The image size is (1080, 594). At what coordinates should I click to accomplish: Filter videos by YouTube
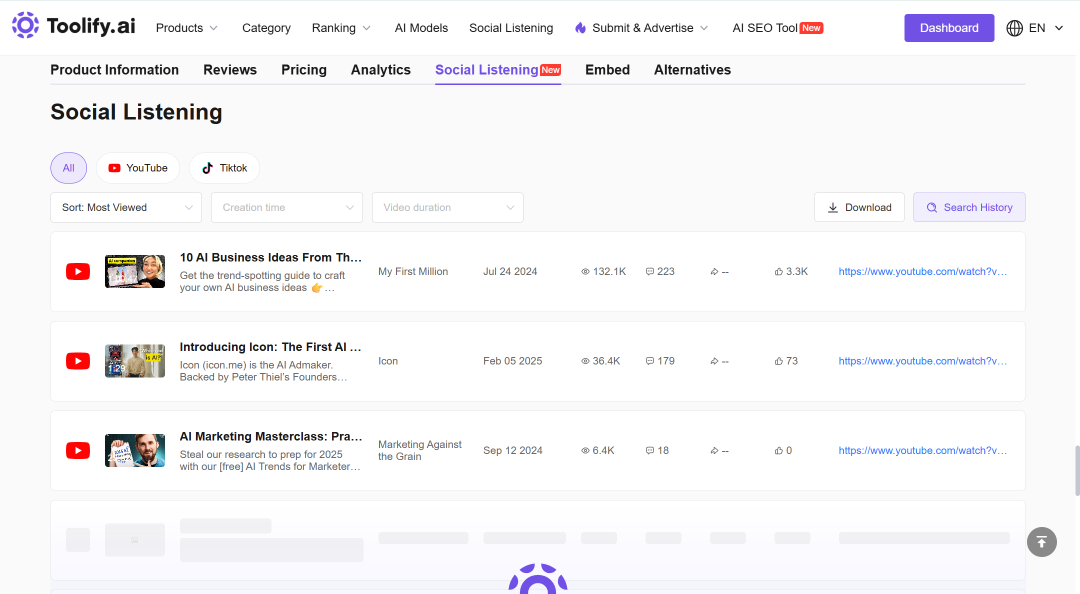138,168
